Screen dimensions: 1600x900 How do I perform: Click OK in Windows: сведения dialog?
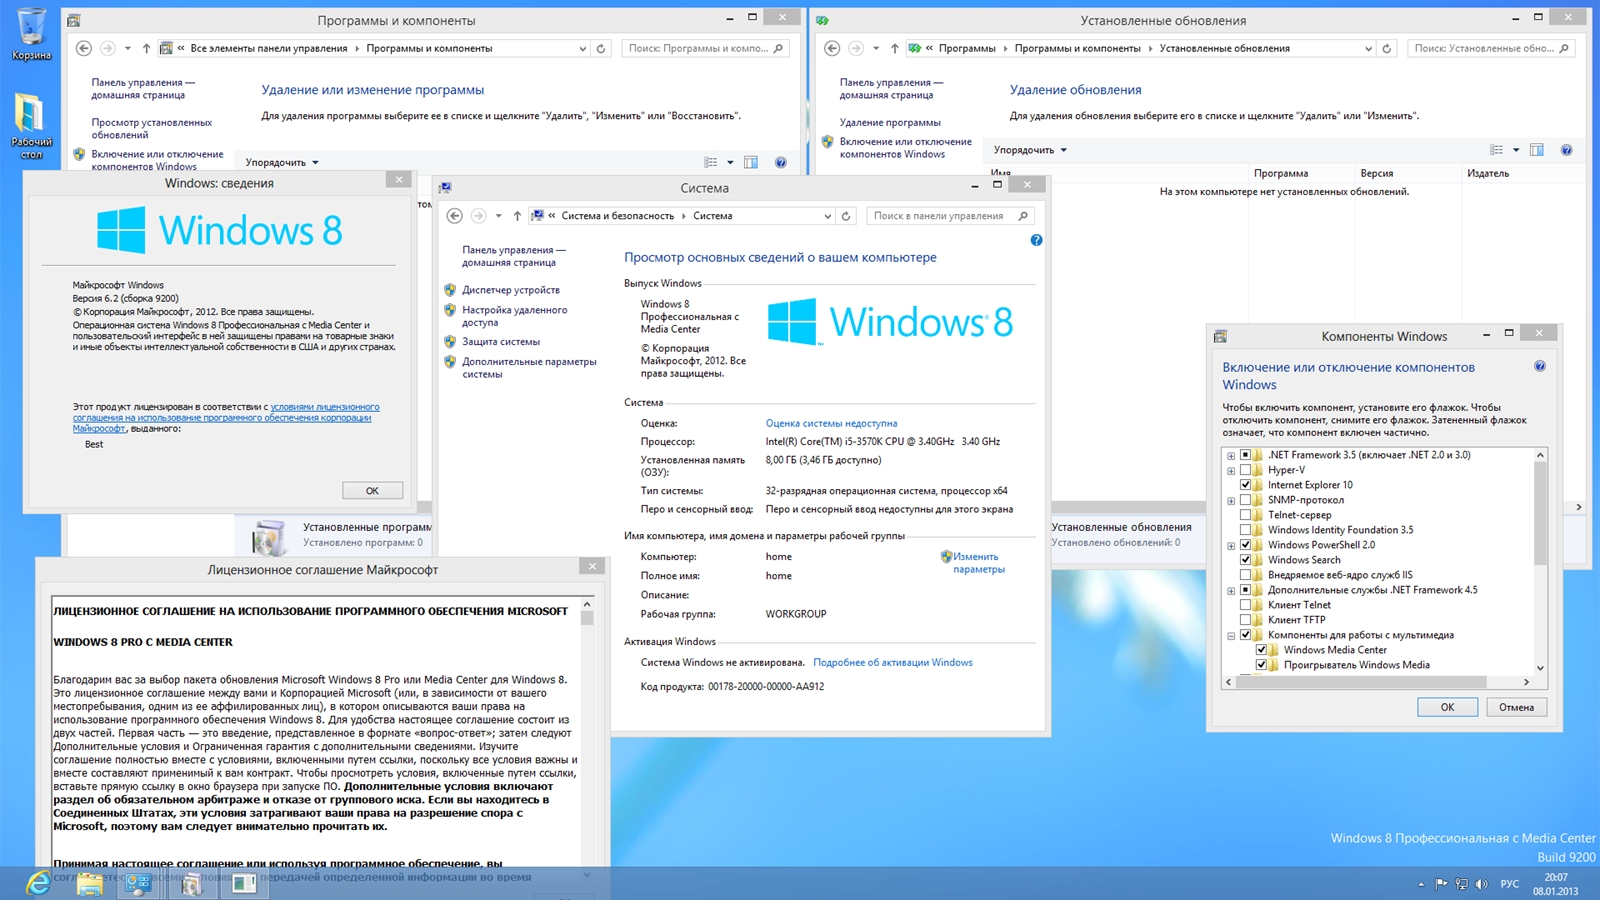(x=372, y=491)
